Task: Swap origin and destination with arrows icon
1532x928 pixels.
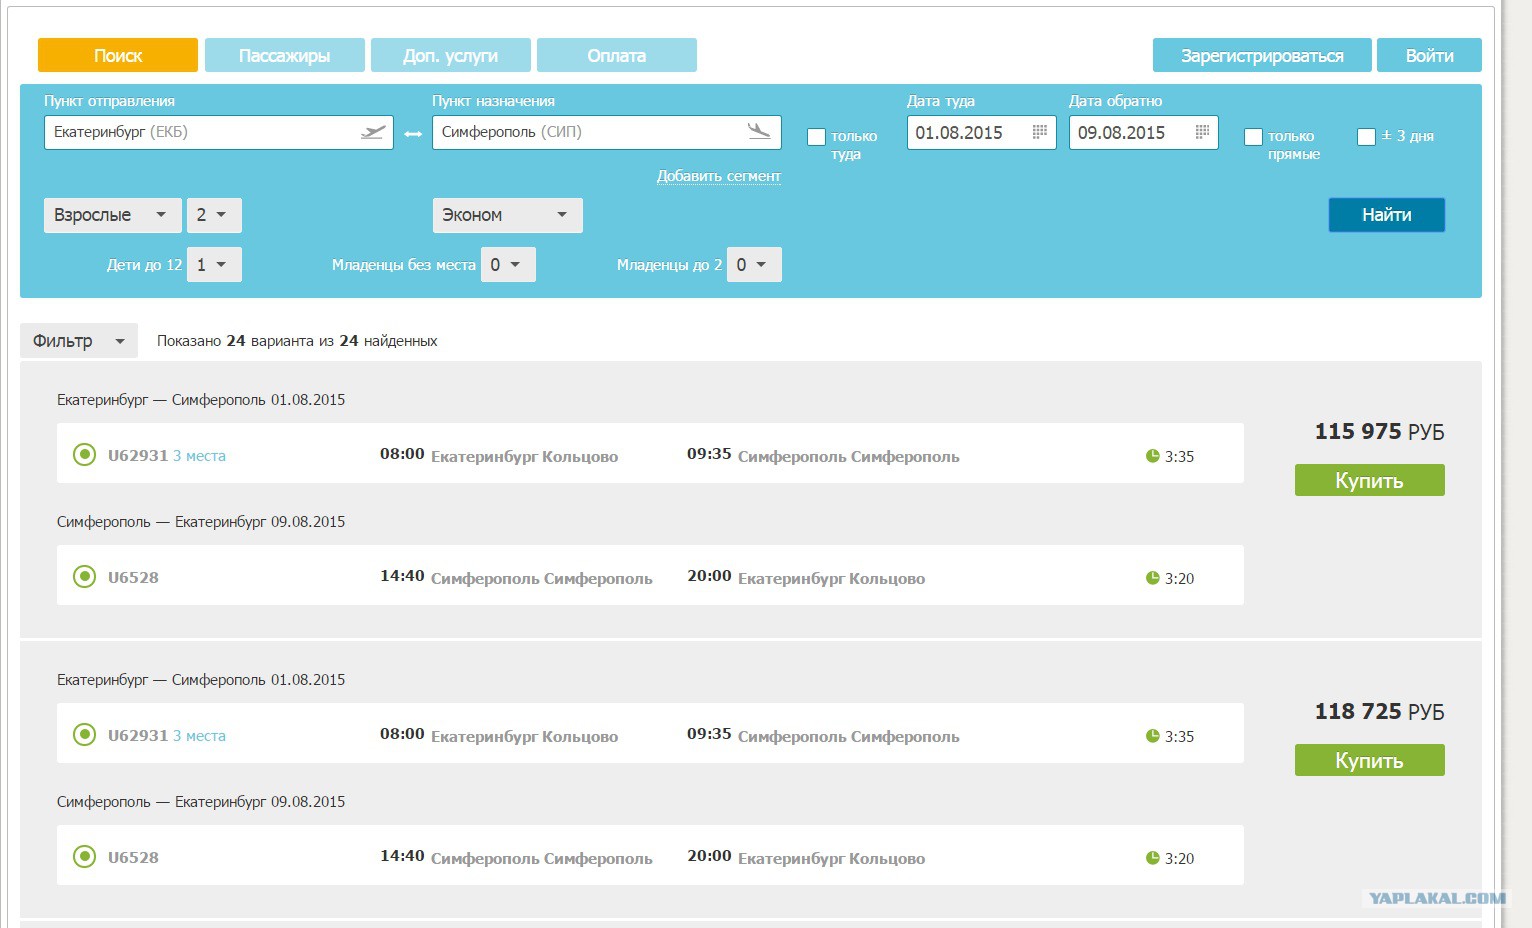Action: pos(413,134)
